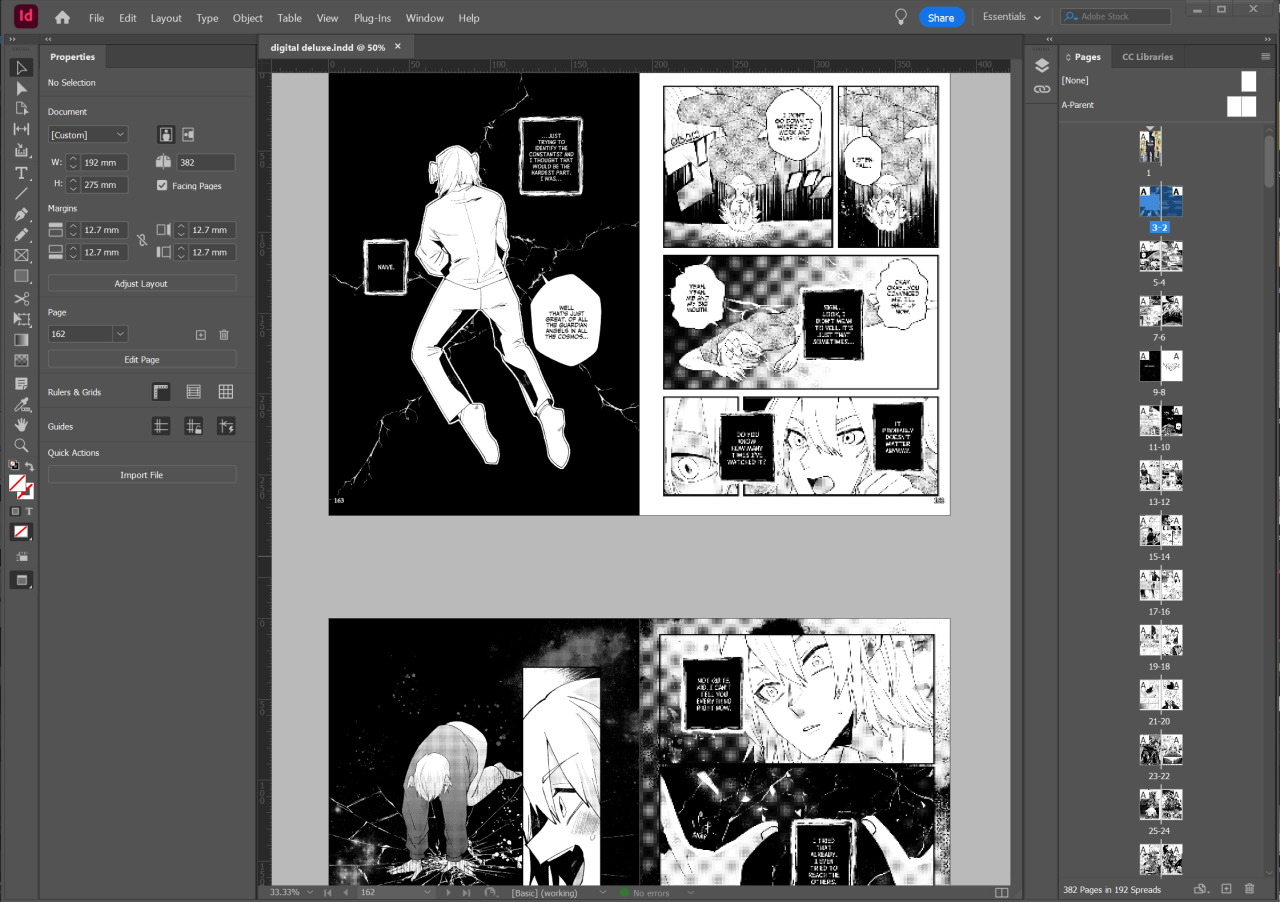
Task: Toggle Show Document Grid button
Action: point(226,392)
